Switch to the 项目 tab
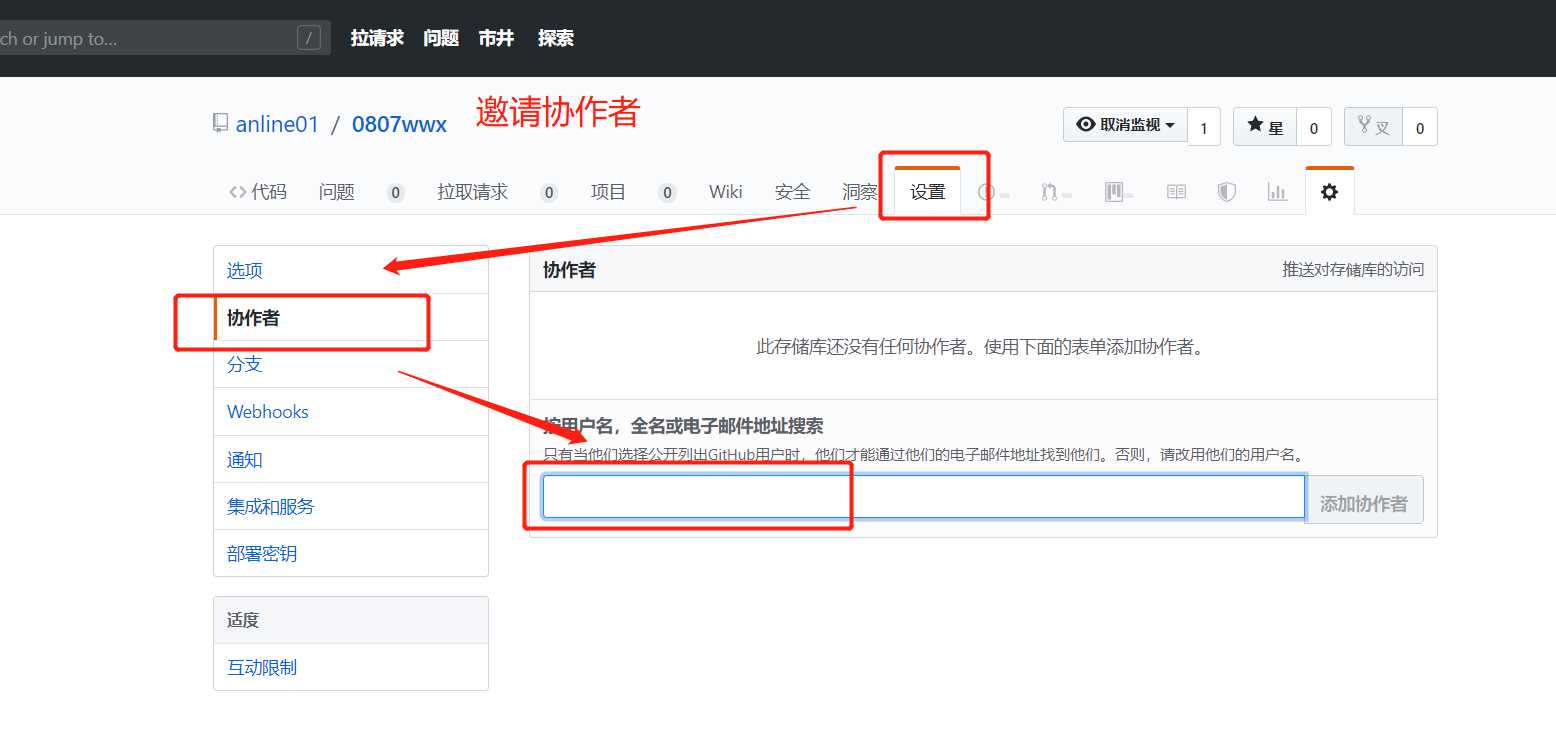The width and height of the screenshot is (1556, 748). [633, 192]
